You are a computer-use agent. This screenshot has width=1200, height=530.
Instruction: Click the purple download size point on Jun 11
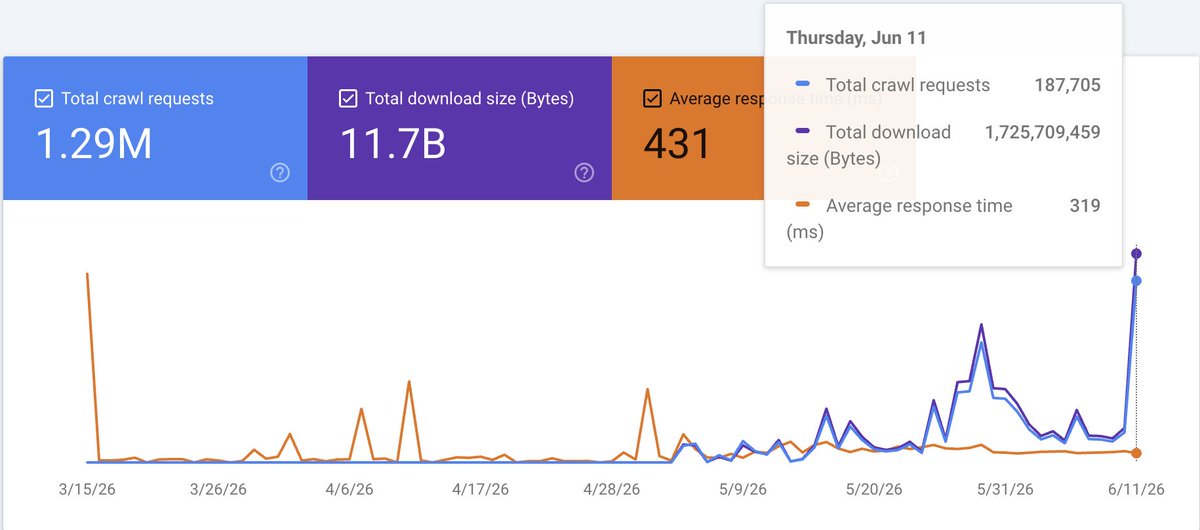(x=1136, y=253)
